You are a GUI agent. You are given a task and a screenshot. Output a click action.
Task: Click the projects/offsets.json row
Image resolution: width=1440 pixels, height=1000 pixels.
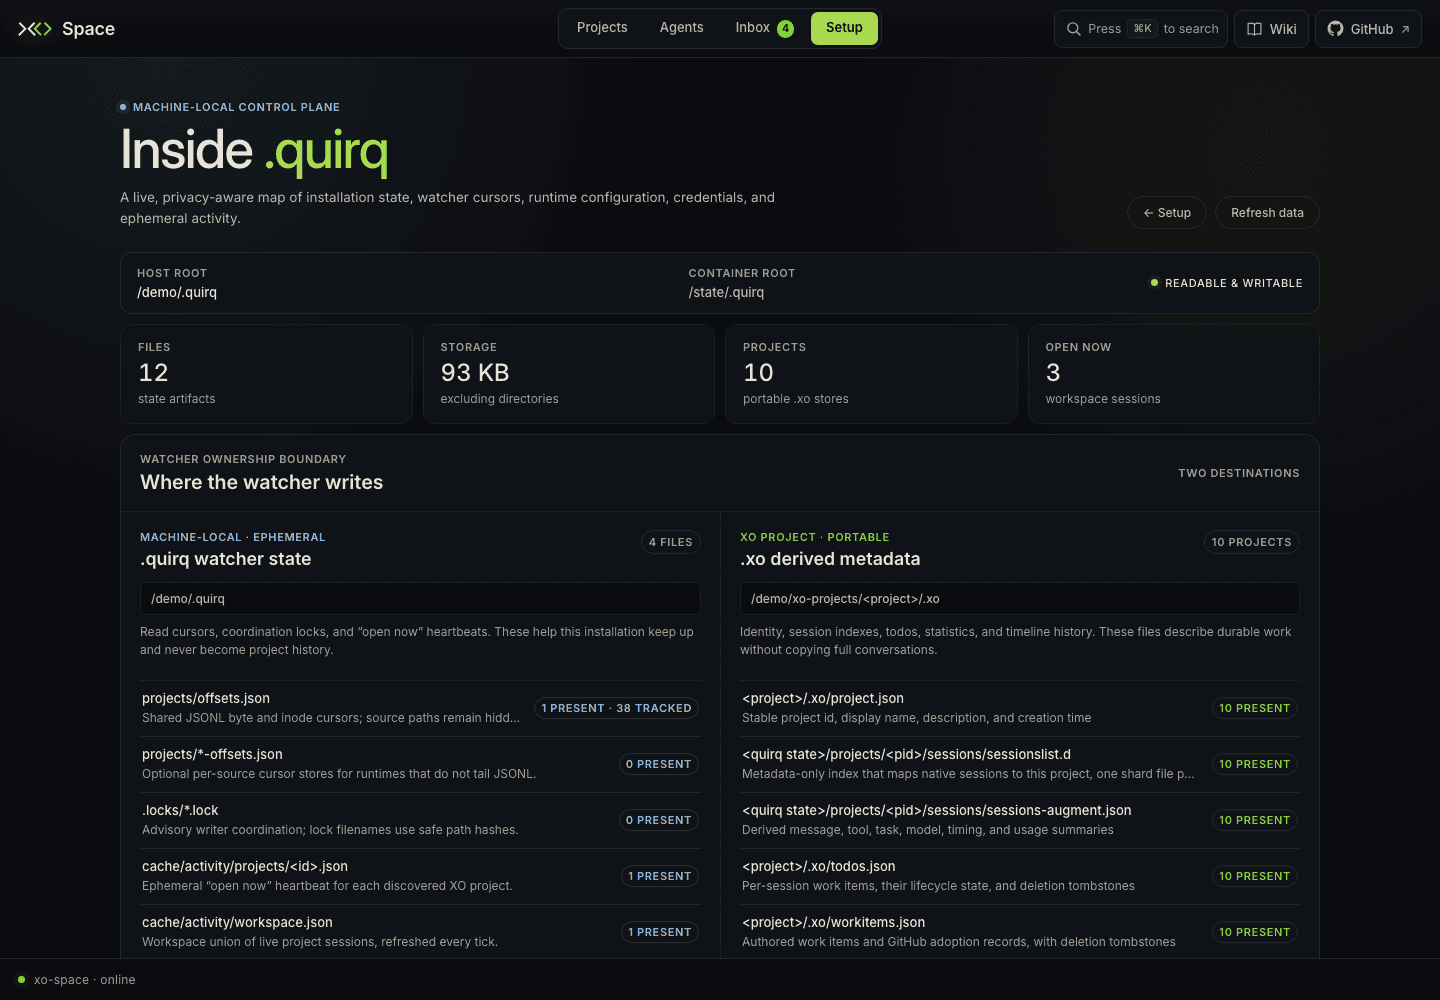420,708
